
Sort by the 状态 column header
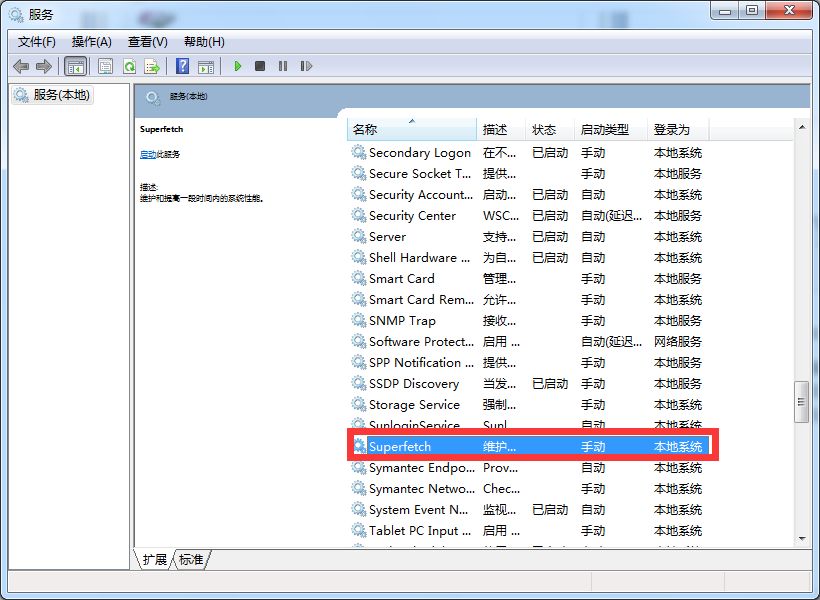tap(550, 129)
